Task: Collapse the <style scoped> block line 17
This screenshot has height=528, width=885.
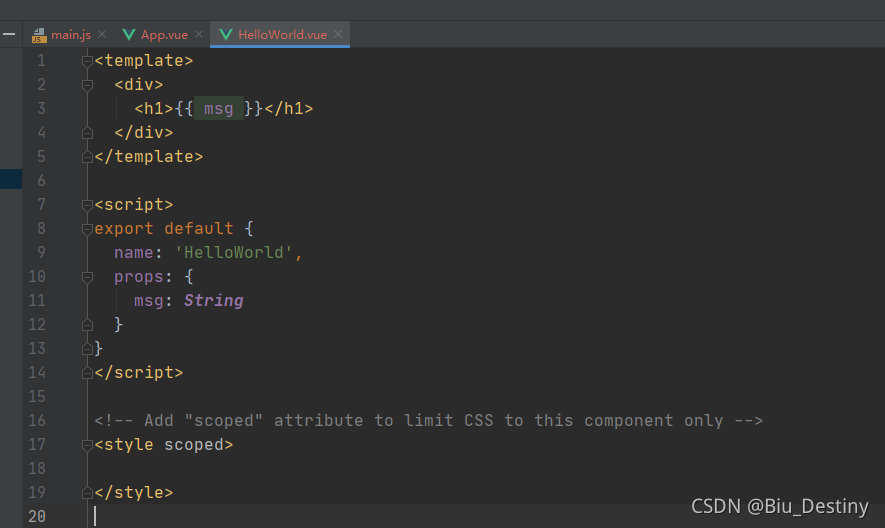Action: pos(87,446)
